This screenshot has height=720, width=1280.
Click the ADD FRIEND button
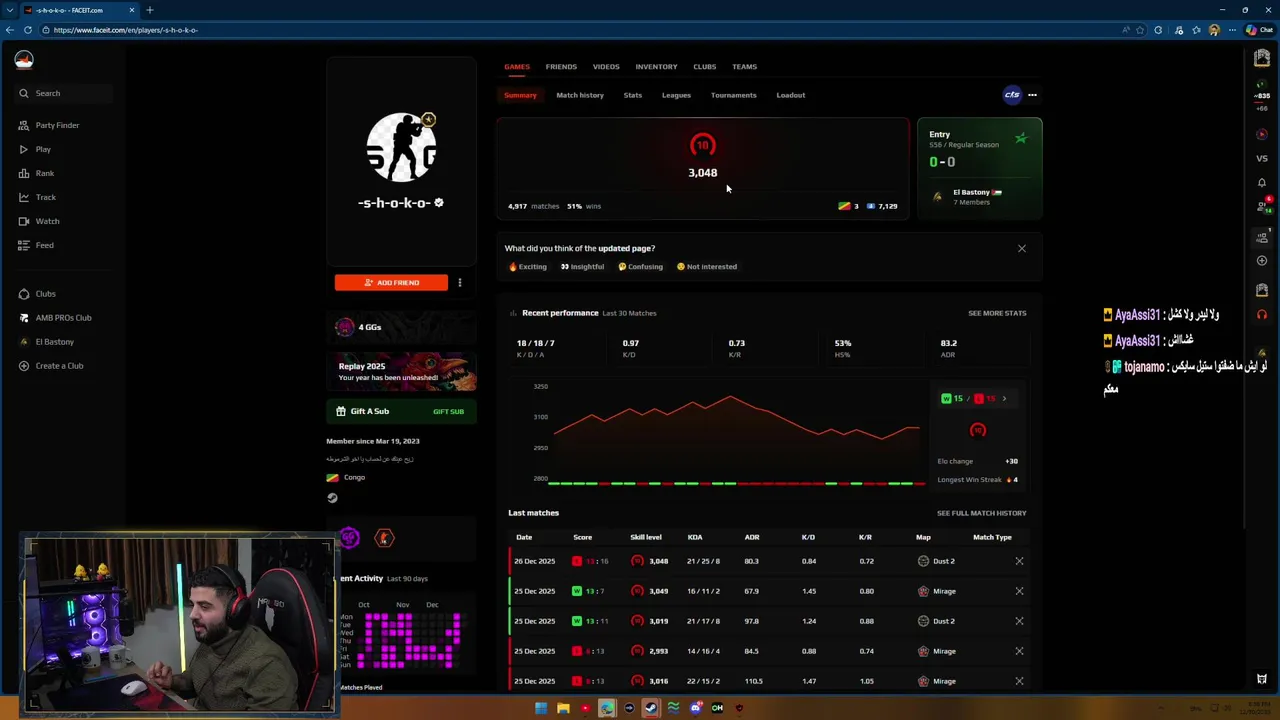click(391, 282)
